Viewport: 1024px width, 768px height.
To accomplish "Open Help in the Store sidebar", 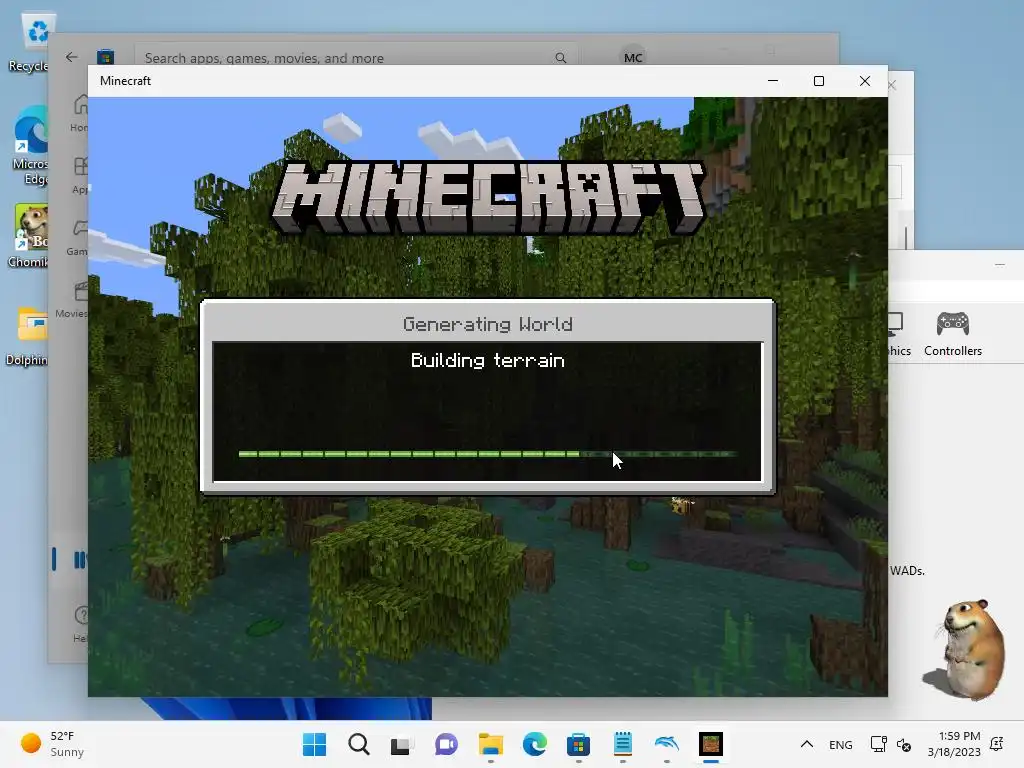I will click(80, 624).
